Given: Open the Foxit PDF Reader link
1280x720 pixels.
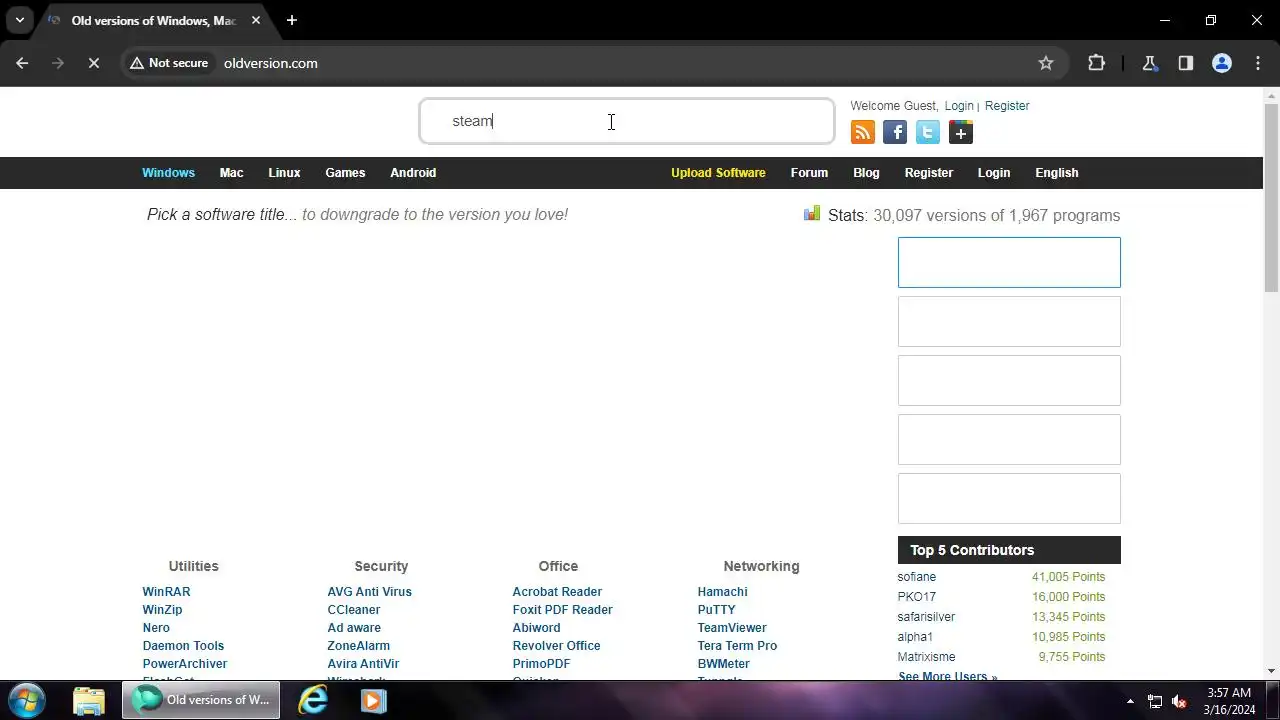Looking at the screenshot, I should pyautogui.click(x=562, y=610).
